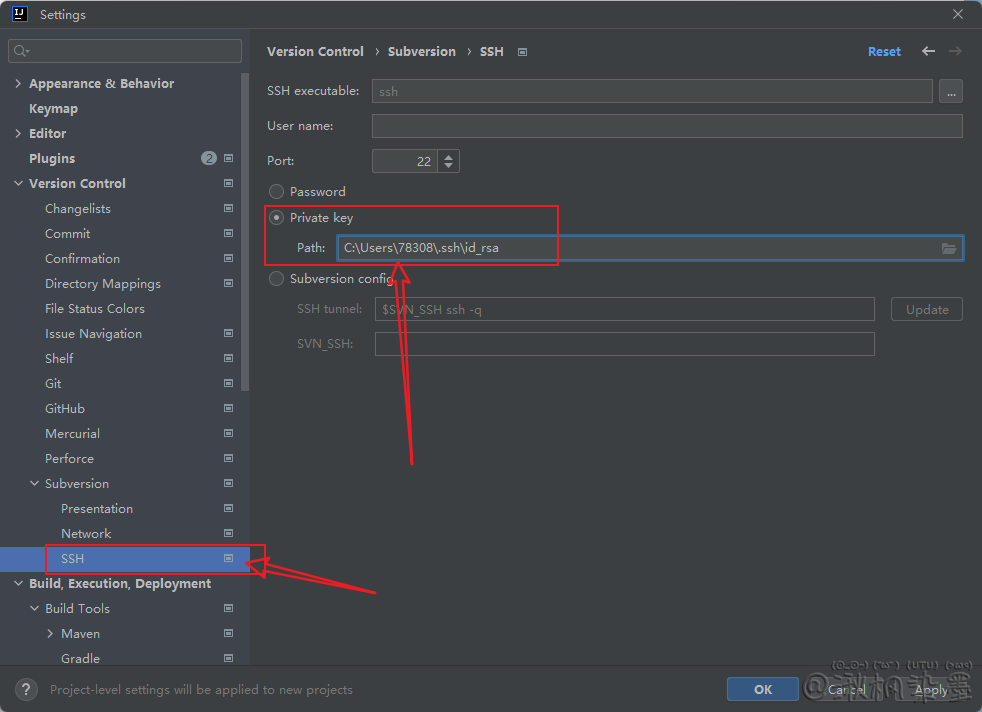Click the folder browse icon in Path field
982x712 pixels.
[x=948, y=248]
